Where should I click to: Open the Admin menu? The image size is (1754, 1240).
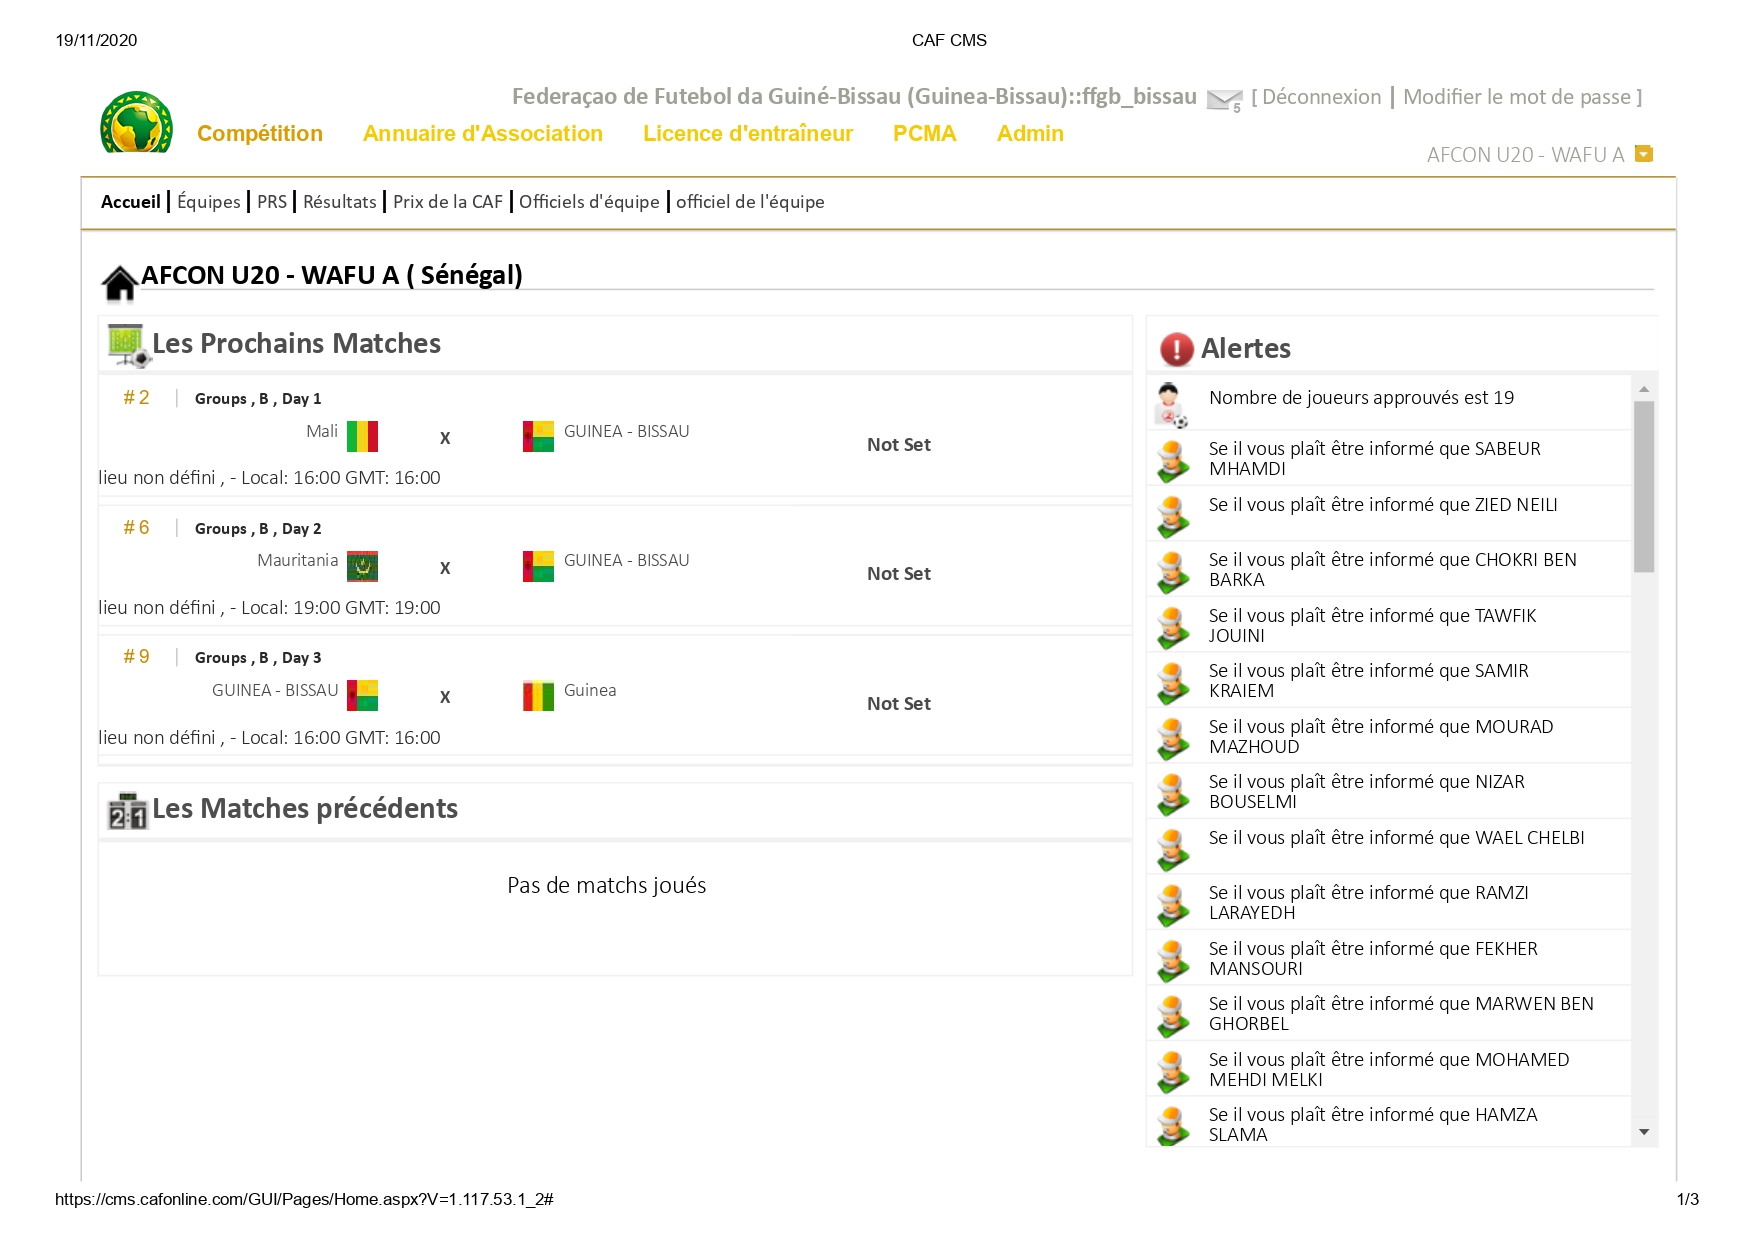coord(1030,134)
